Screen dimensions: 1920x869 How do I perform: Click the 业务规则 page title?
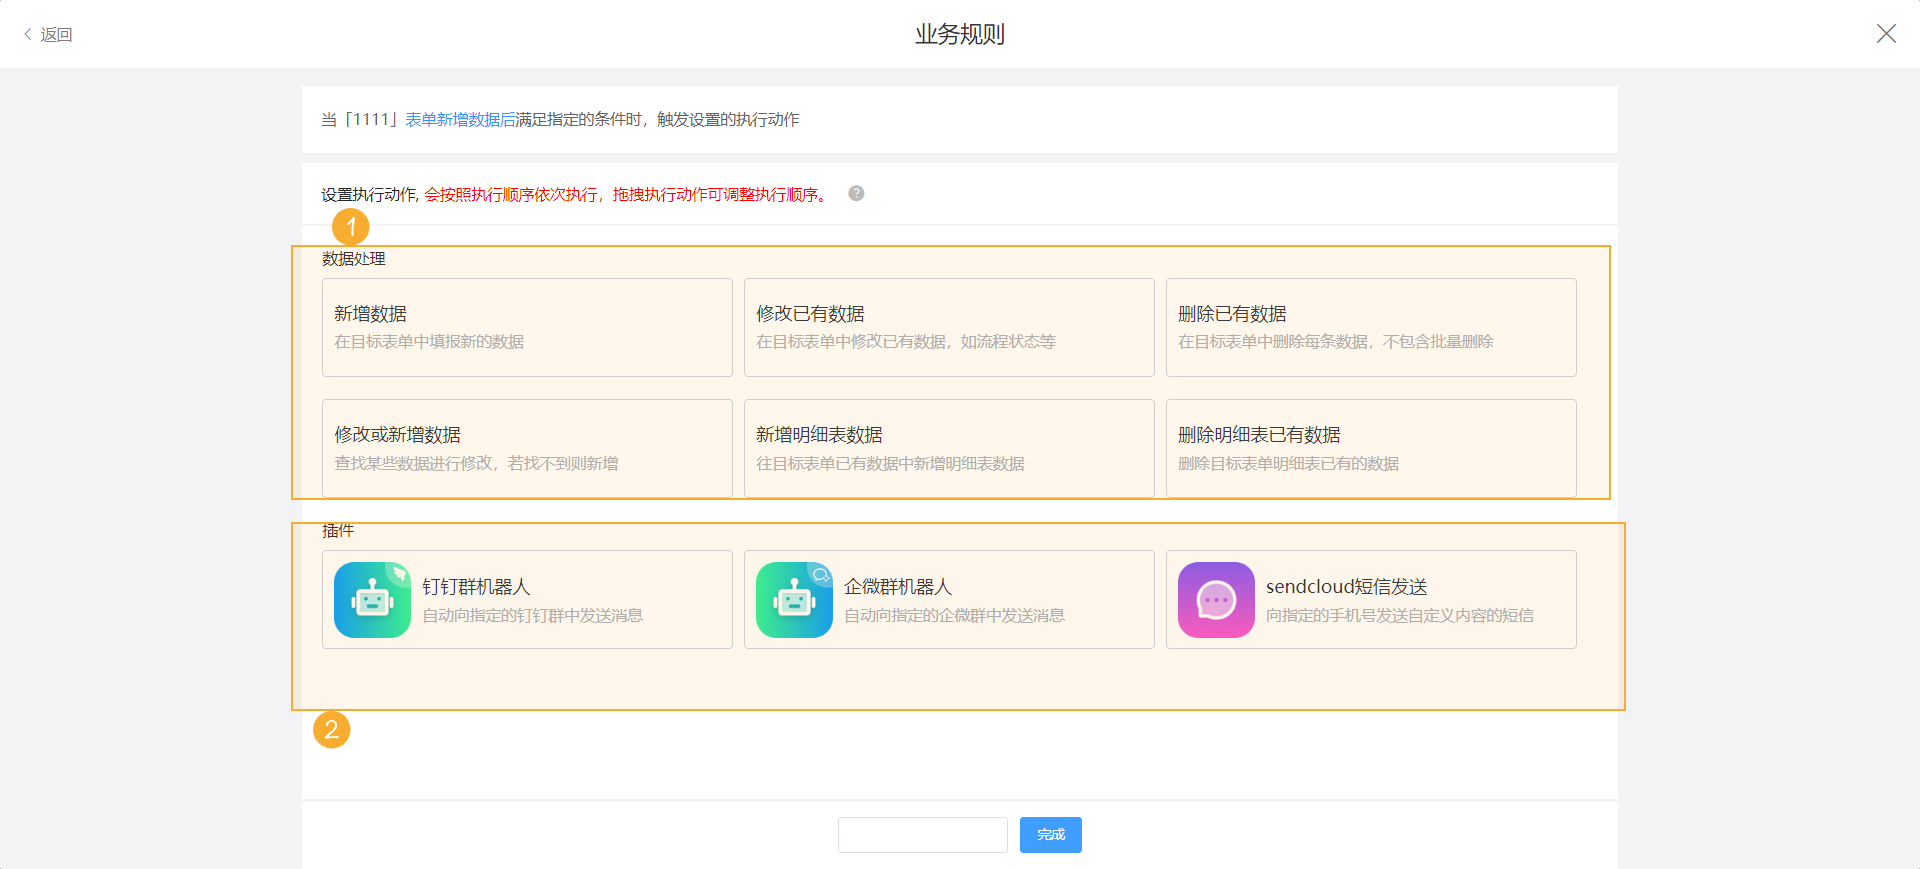tap(960, 34)
